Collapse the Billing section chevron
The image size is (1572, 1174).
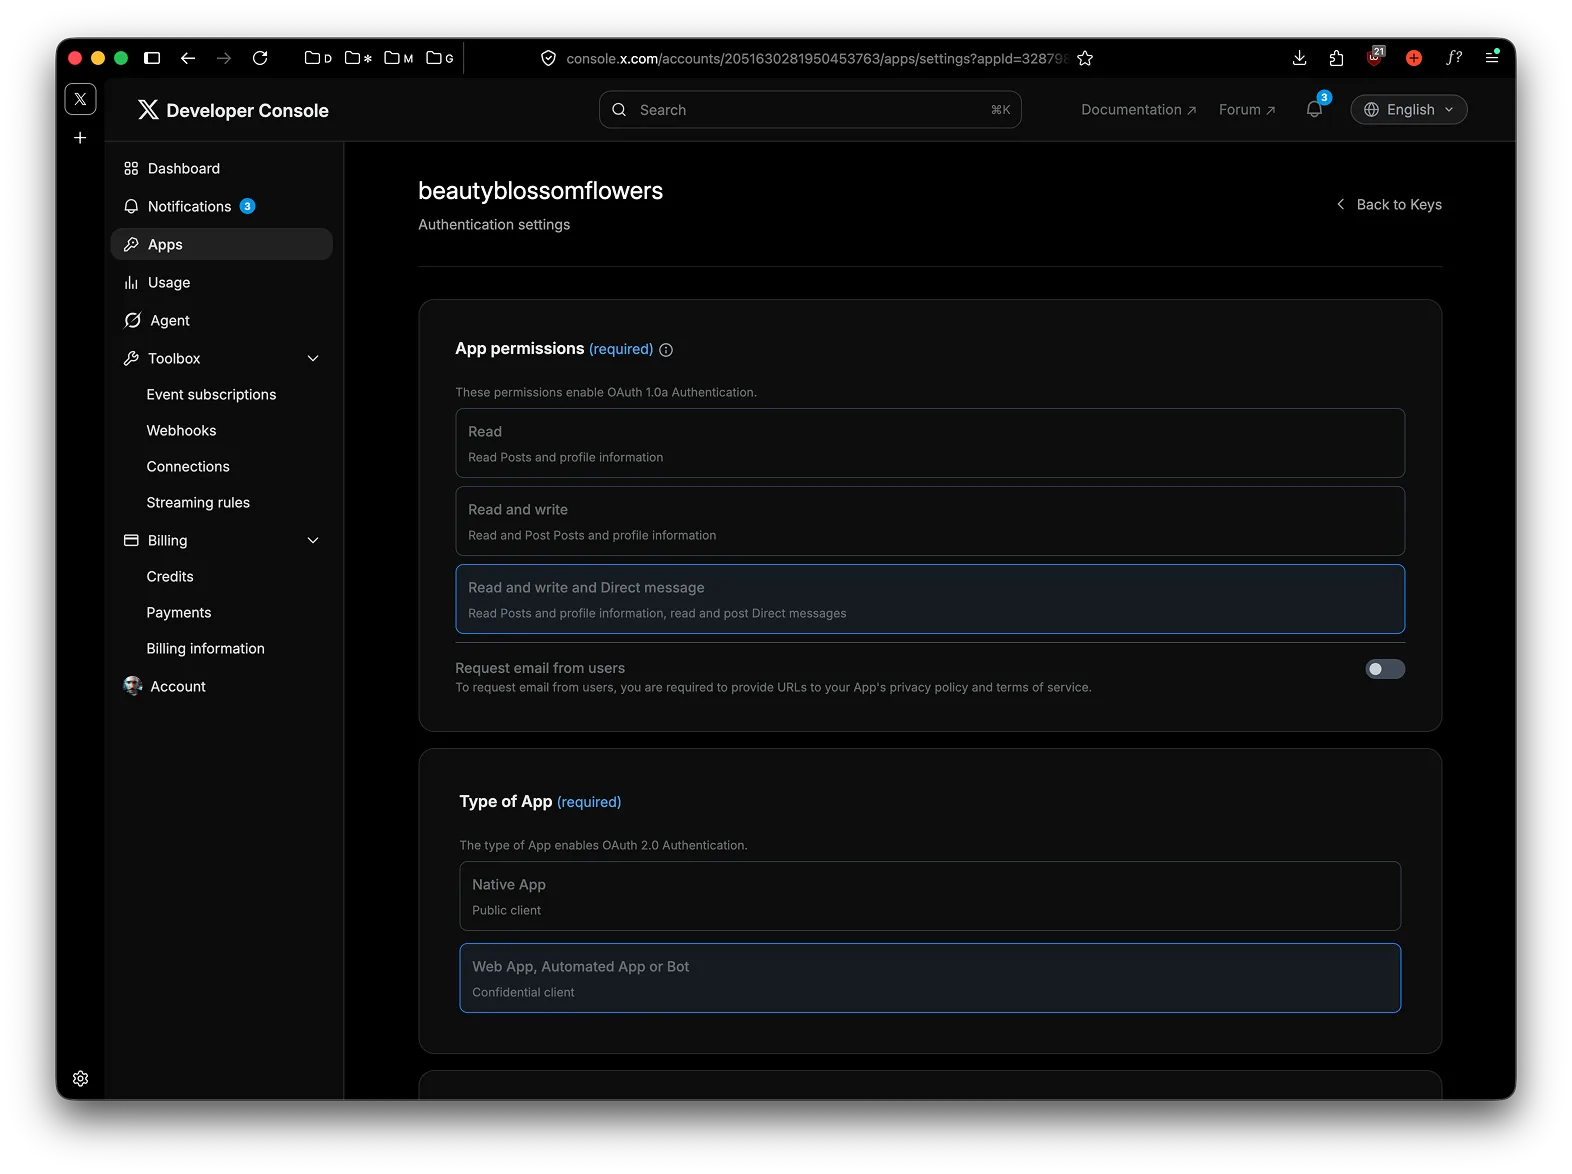coord(313,540)
